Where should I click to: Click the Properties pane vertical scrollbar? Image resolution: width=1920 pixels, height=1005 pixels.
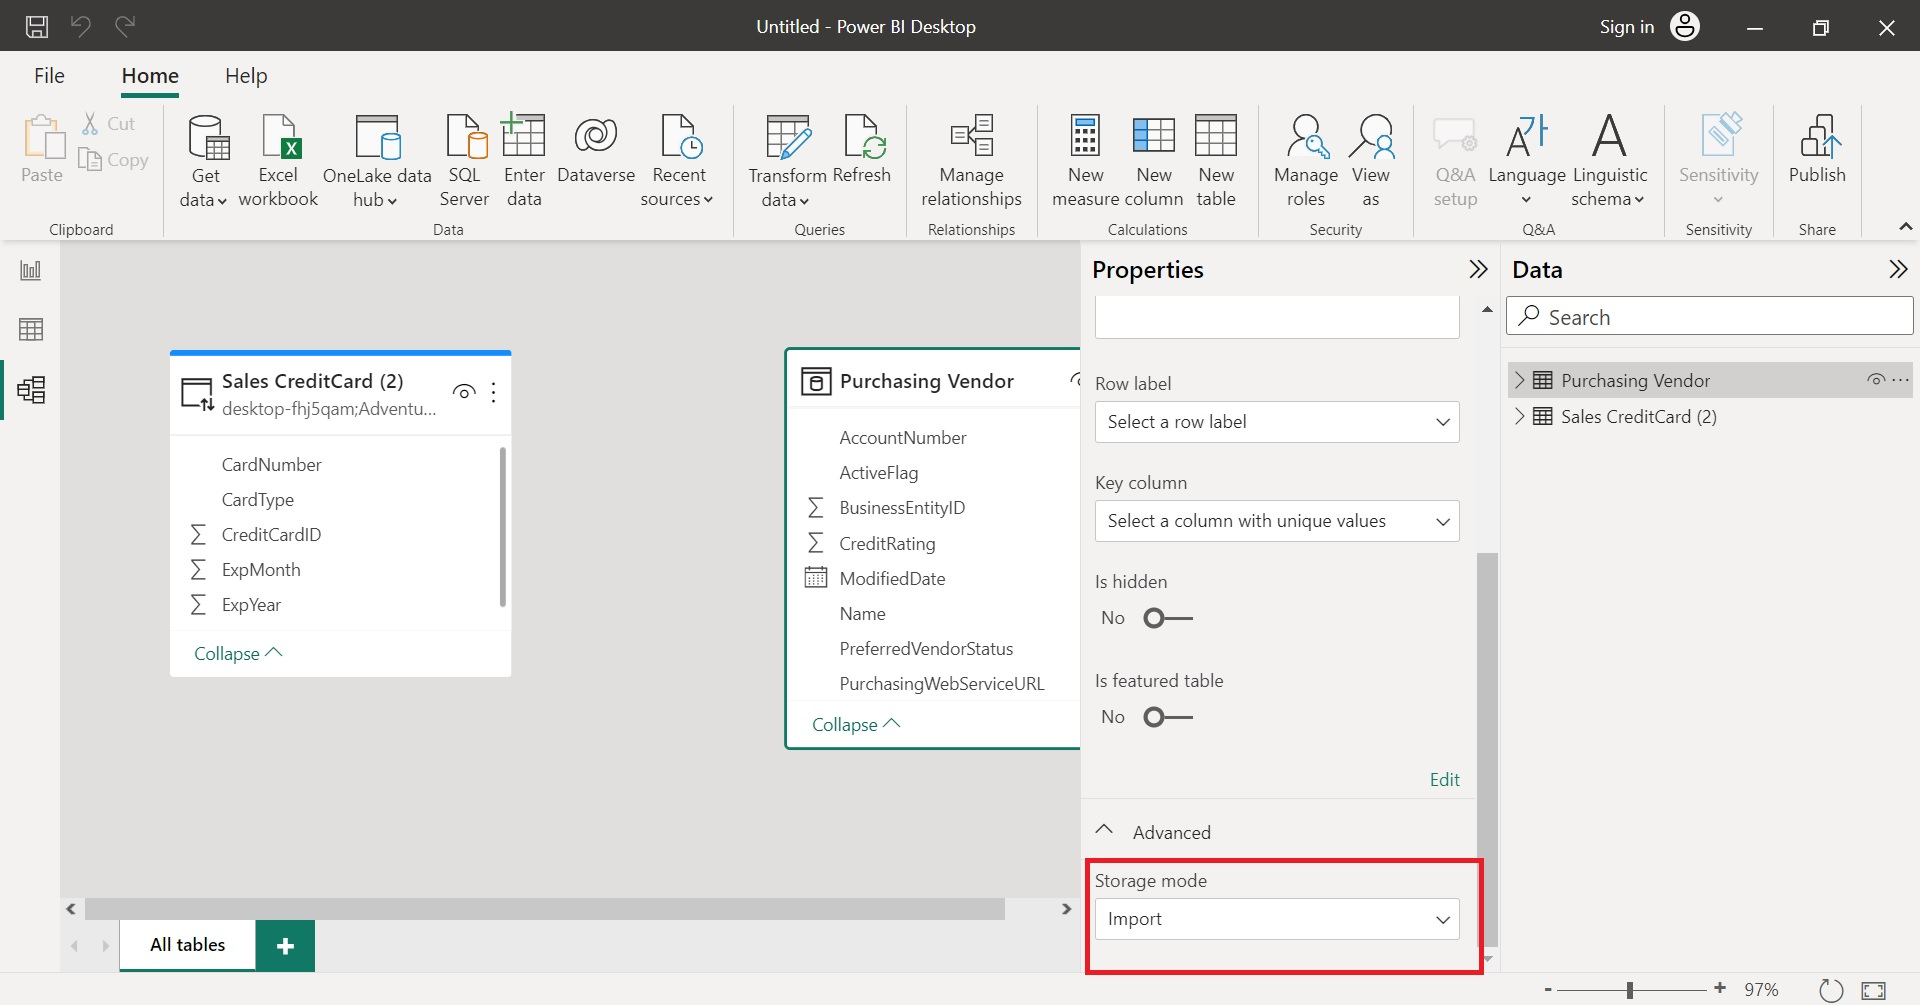point(1488,748)
